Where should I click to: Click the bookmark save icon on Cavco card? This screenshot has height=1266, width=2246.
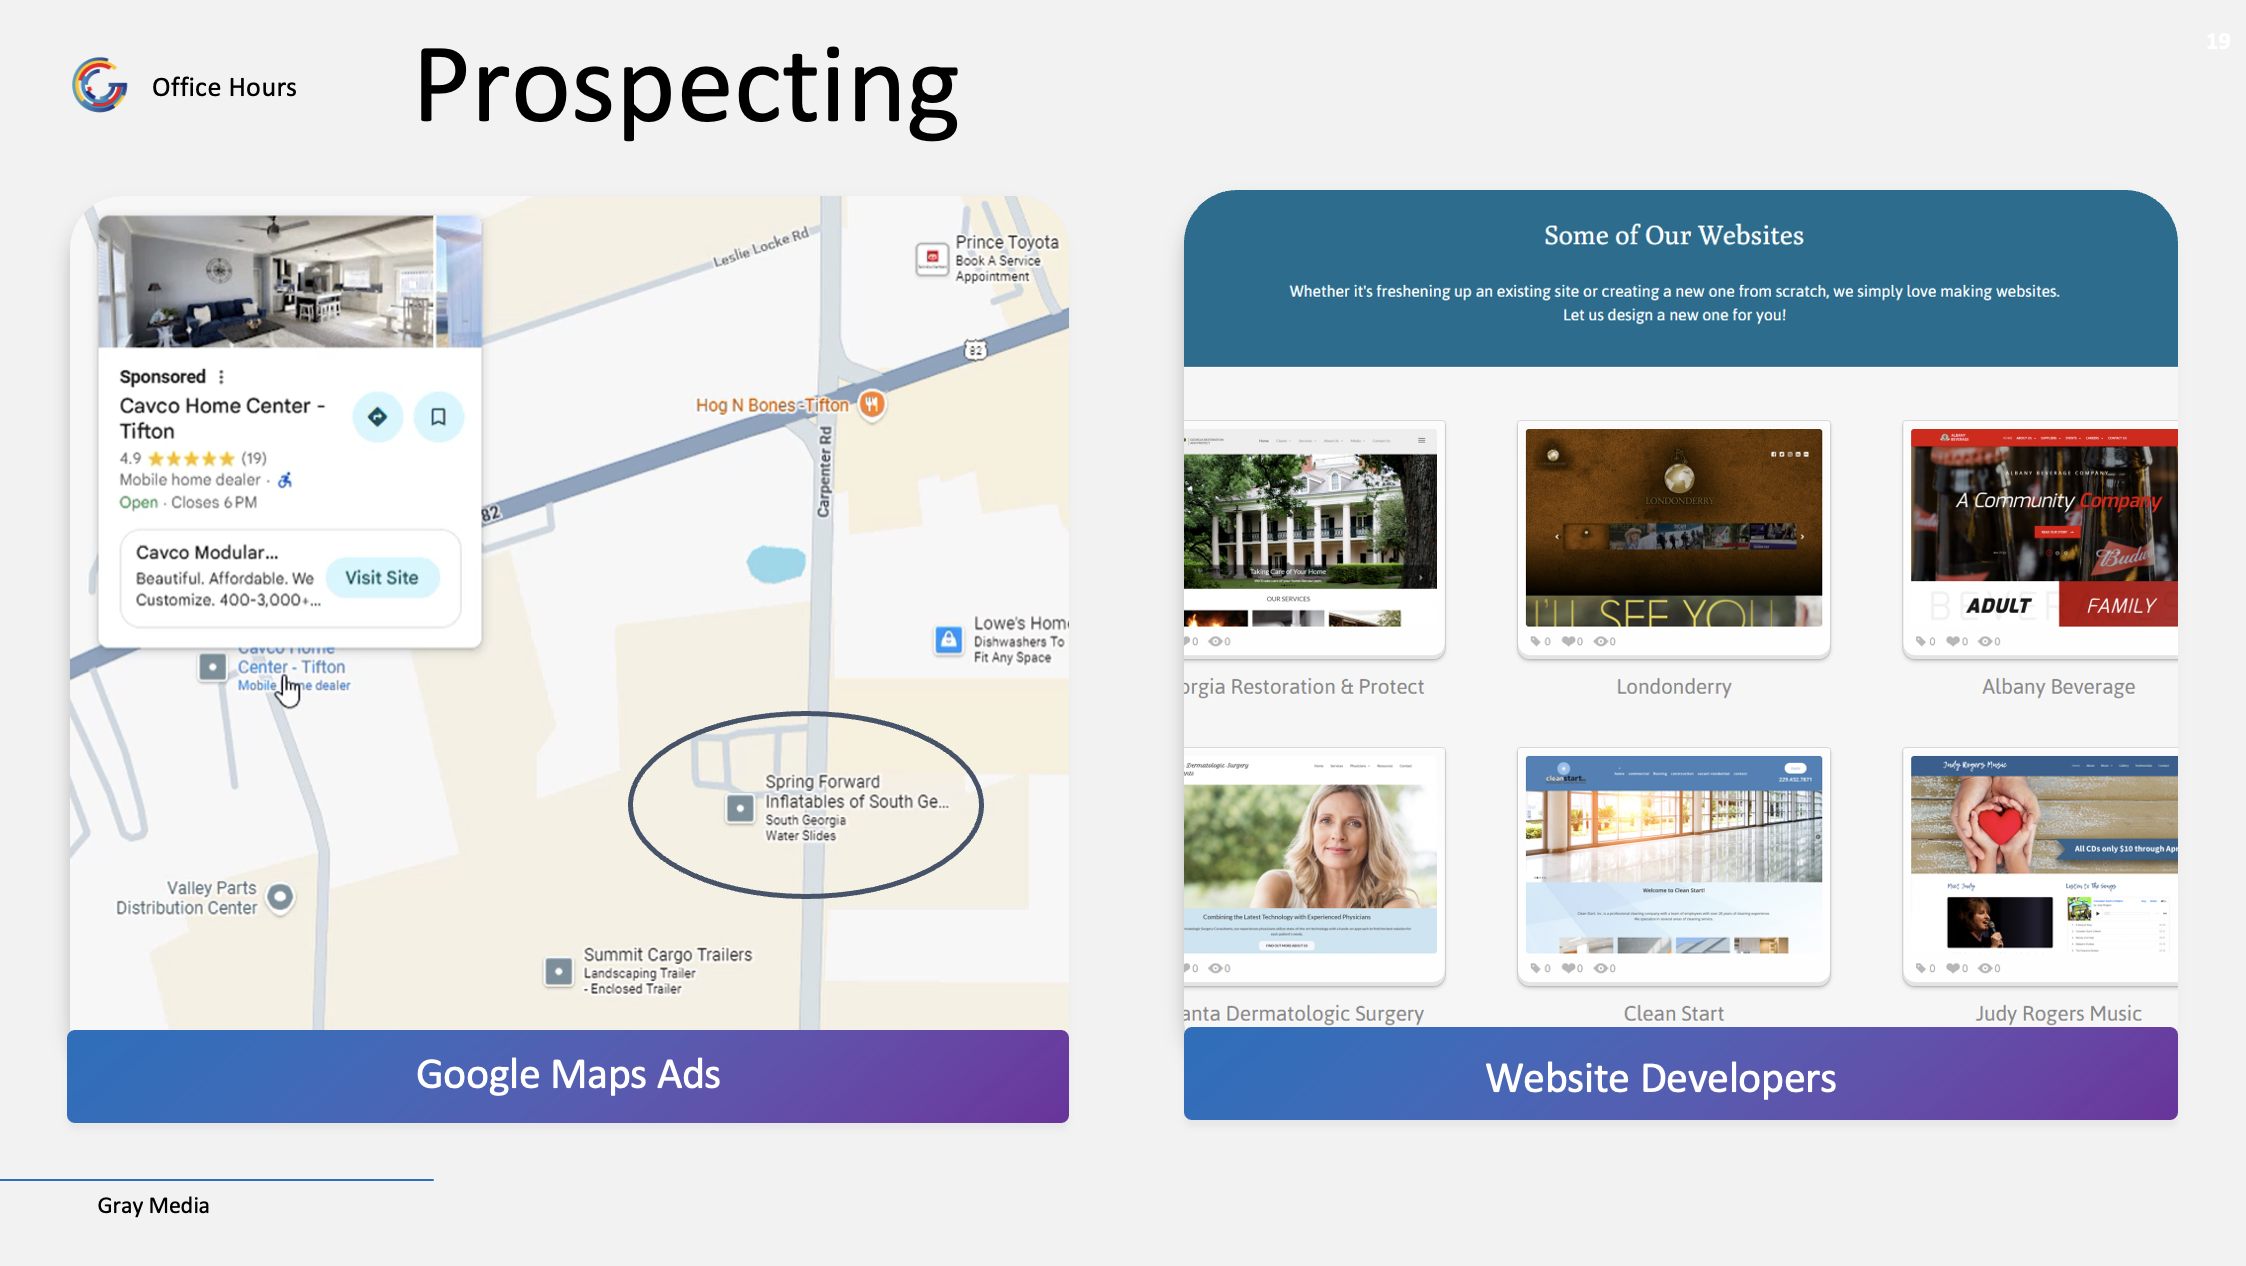tap(438, 417)
